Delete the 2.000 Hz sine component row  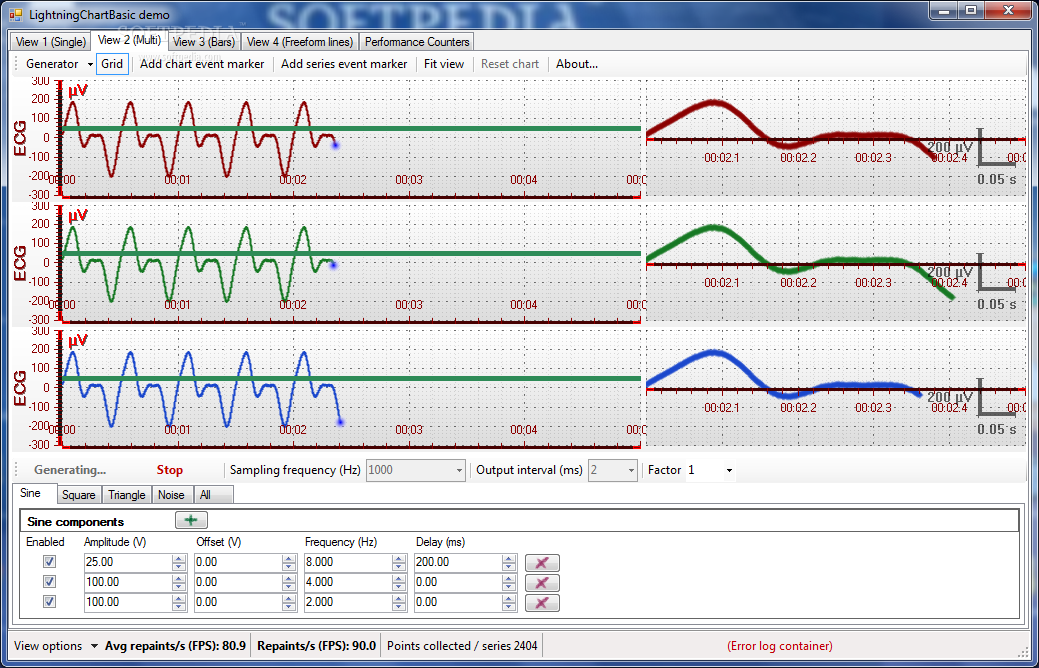pos(542,602)
